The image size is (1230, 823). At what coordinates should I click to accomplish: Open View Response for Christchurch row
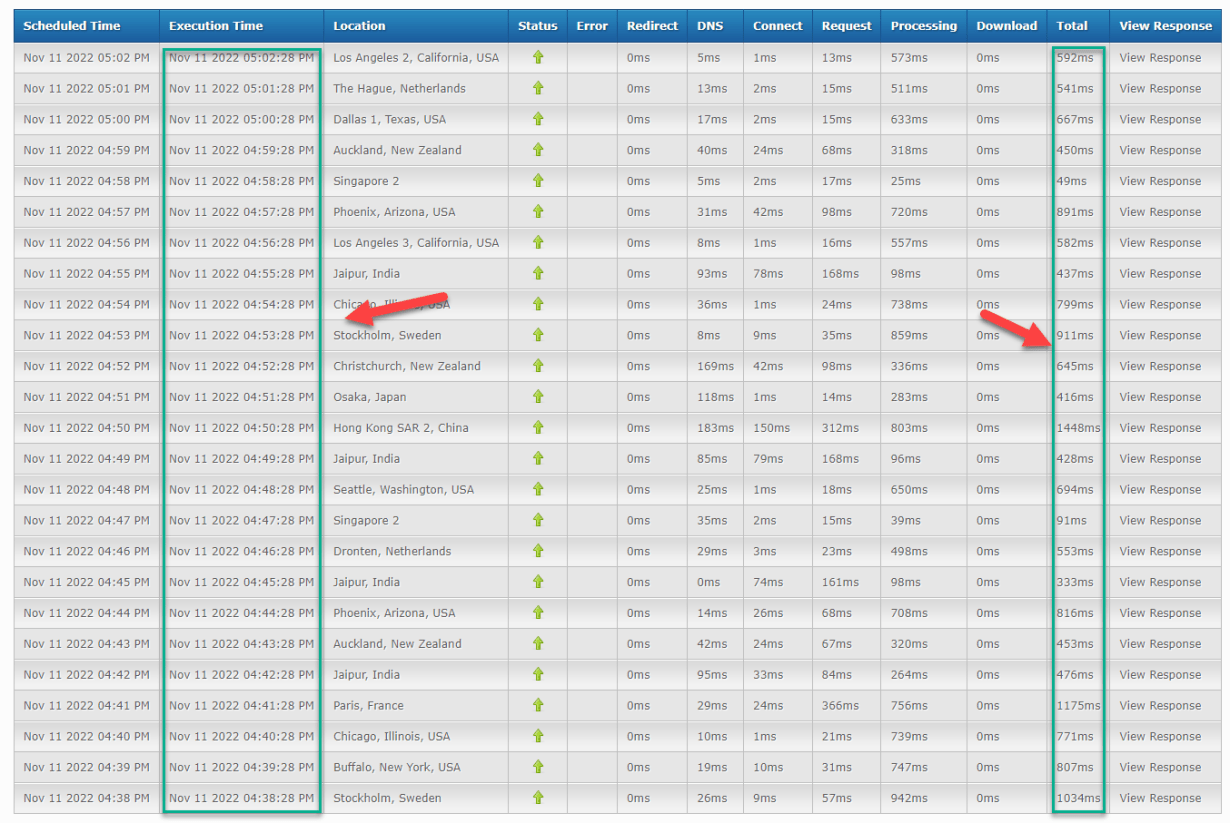point(1160,366)
